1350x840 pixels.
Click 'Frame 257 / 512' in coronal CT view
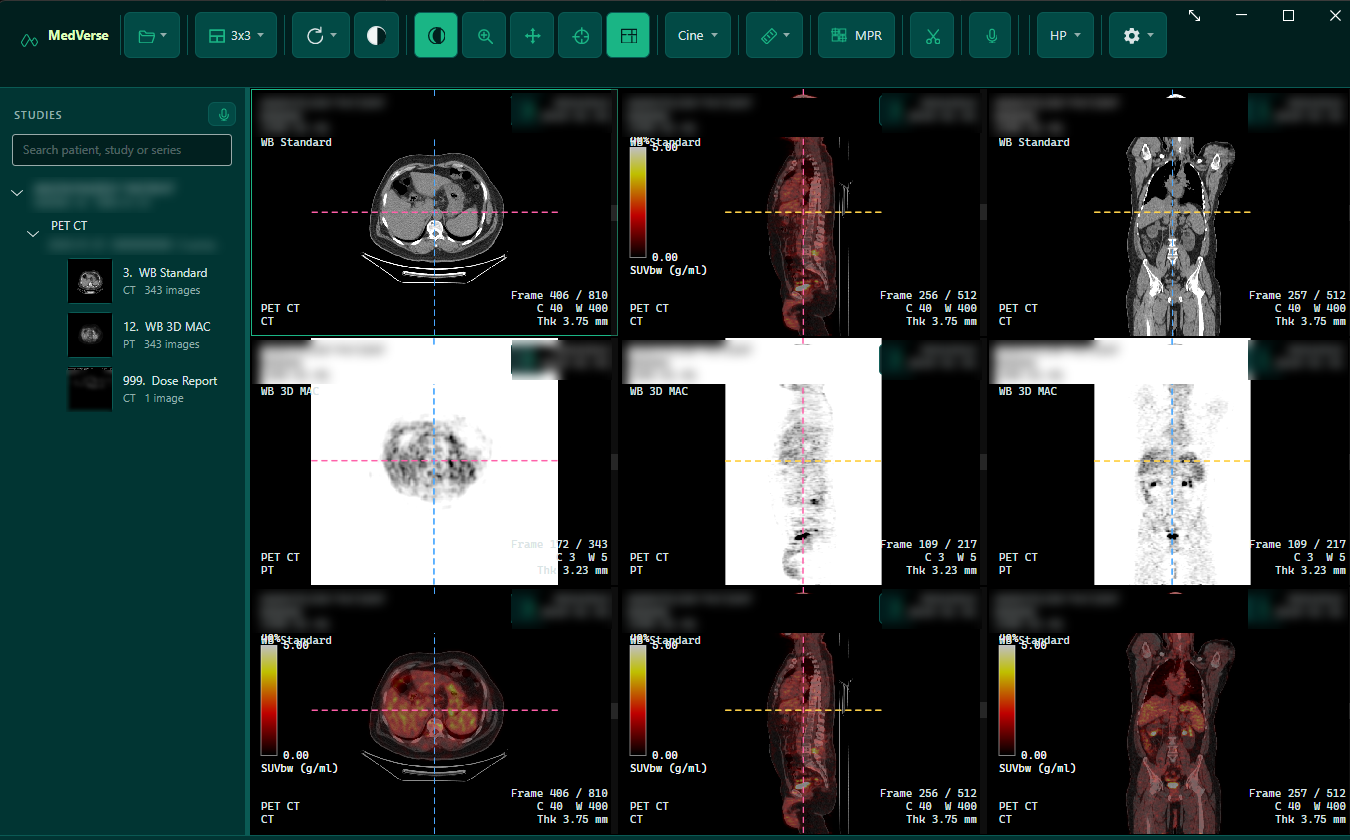[1297, 296]
